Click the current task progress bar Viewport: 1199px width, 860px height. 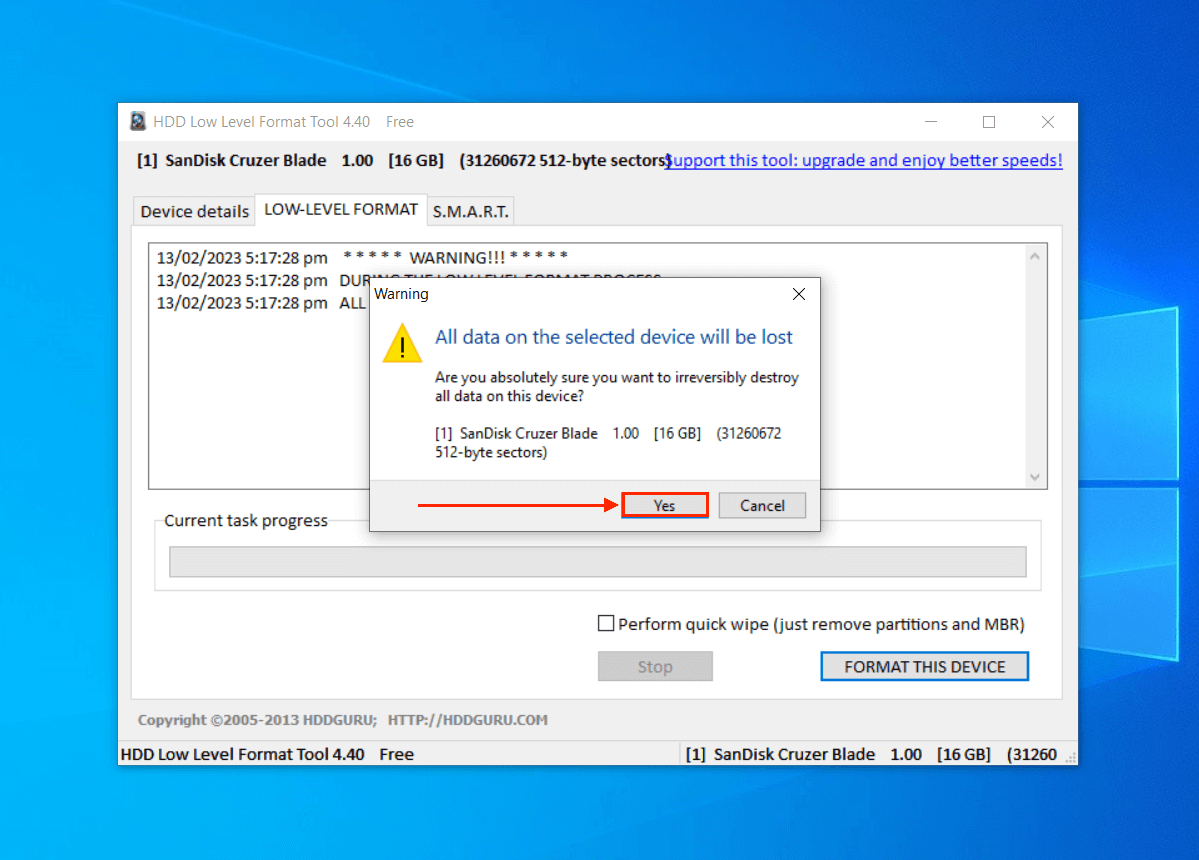pyautogui.click(x=597, y=562)
